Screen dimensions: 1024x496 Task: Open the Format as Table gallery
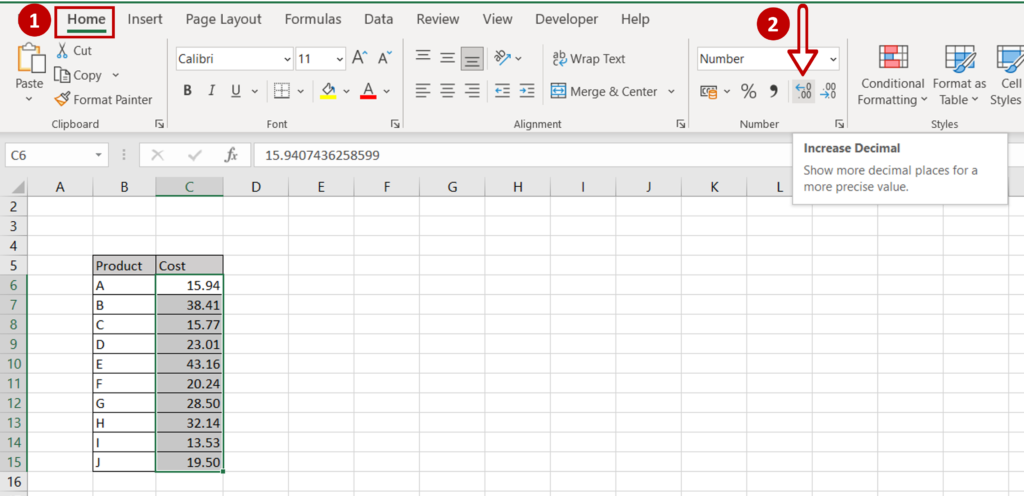[x=959, y=76]
